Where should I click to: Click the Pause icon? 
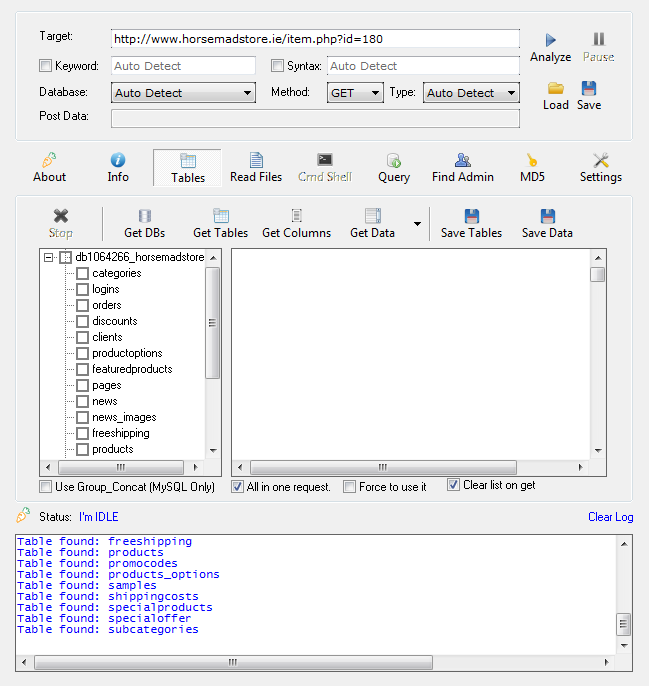[598, 39]
